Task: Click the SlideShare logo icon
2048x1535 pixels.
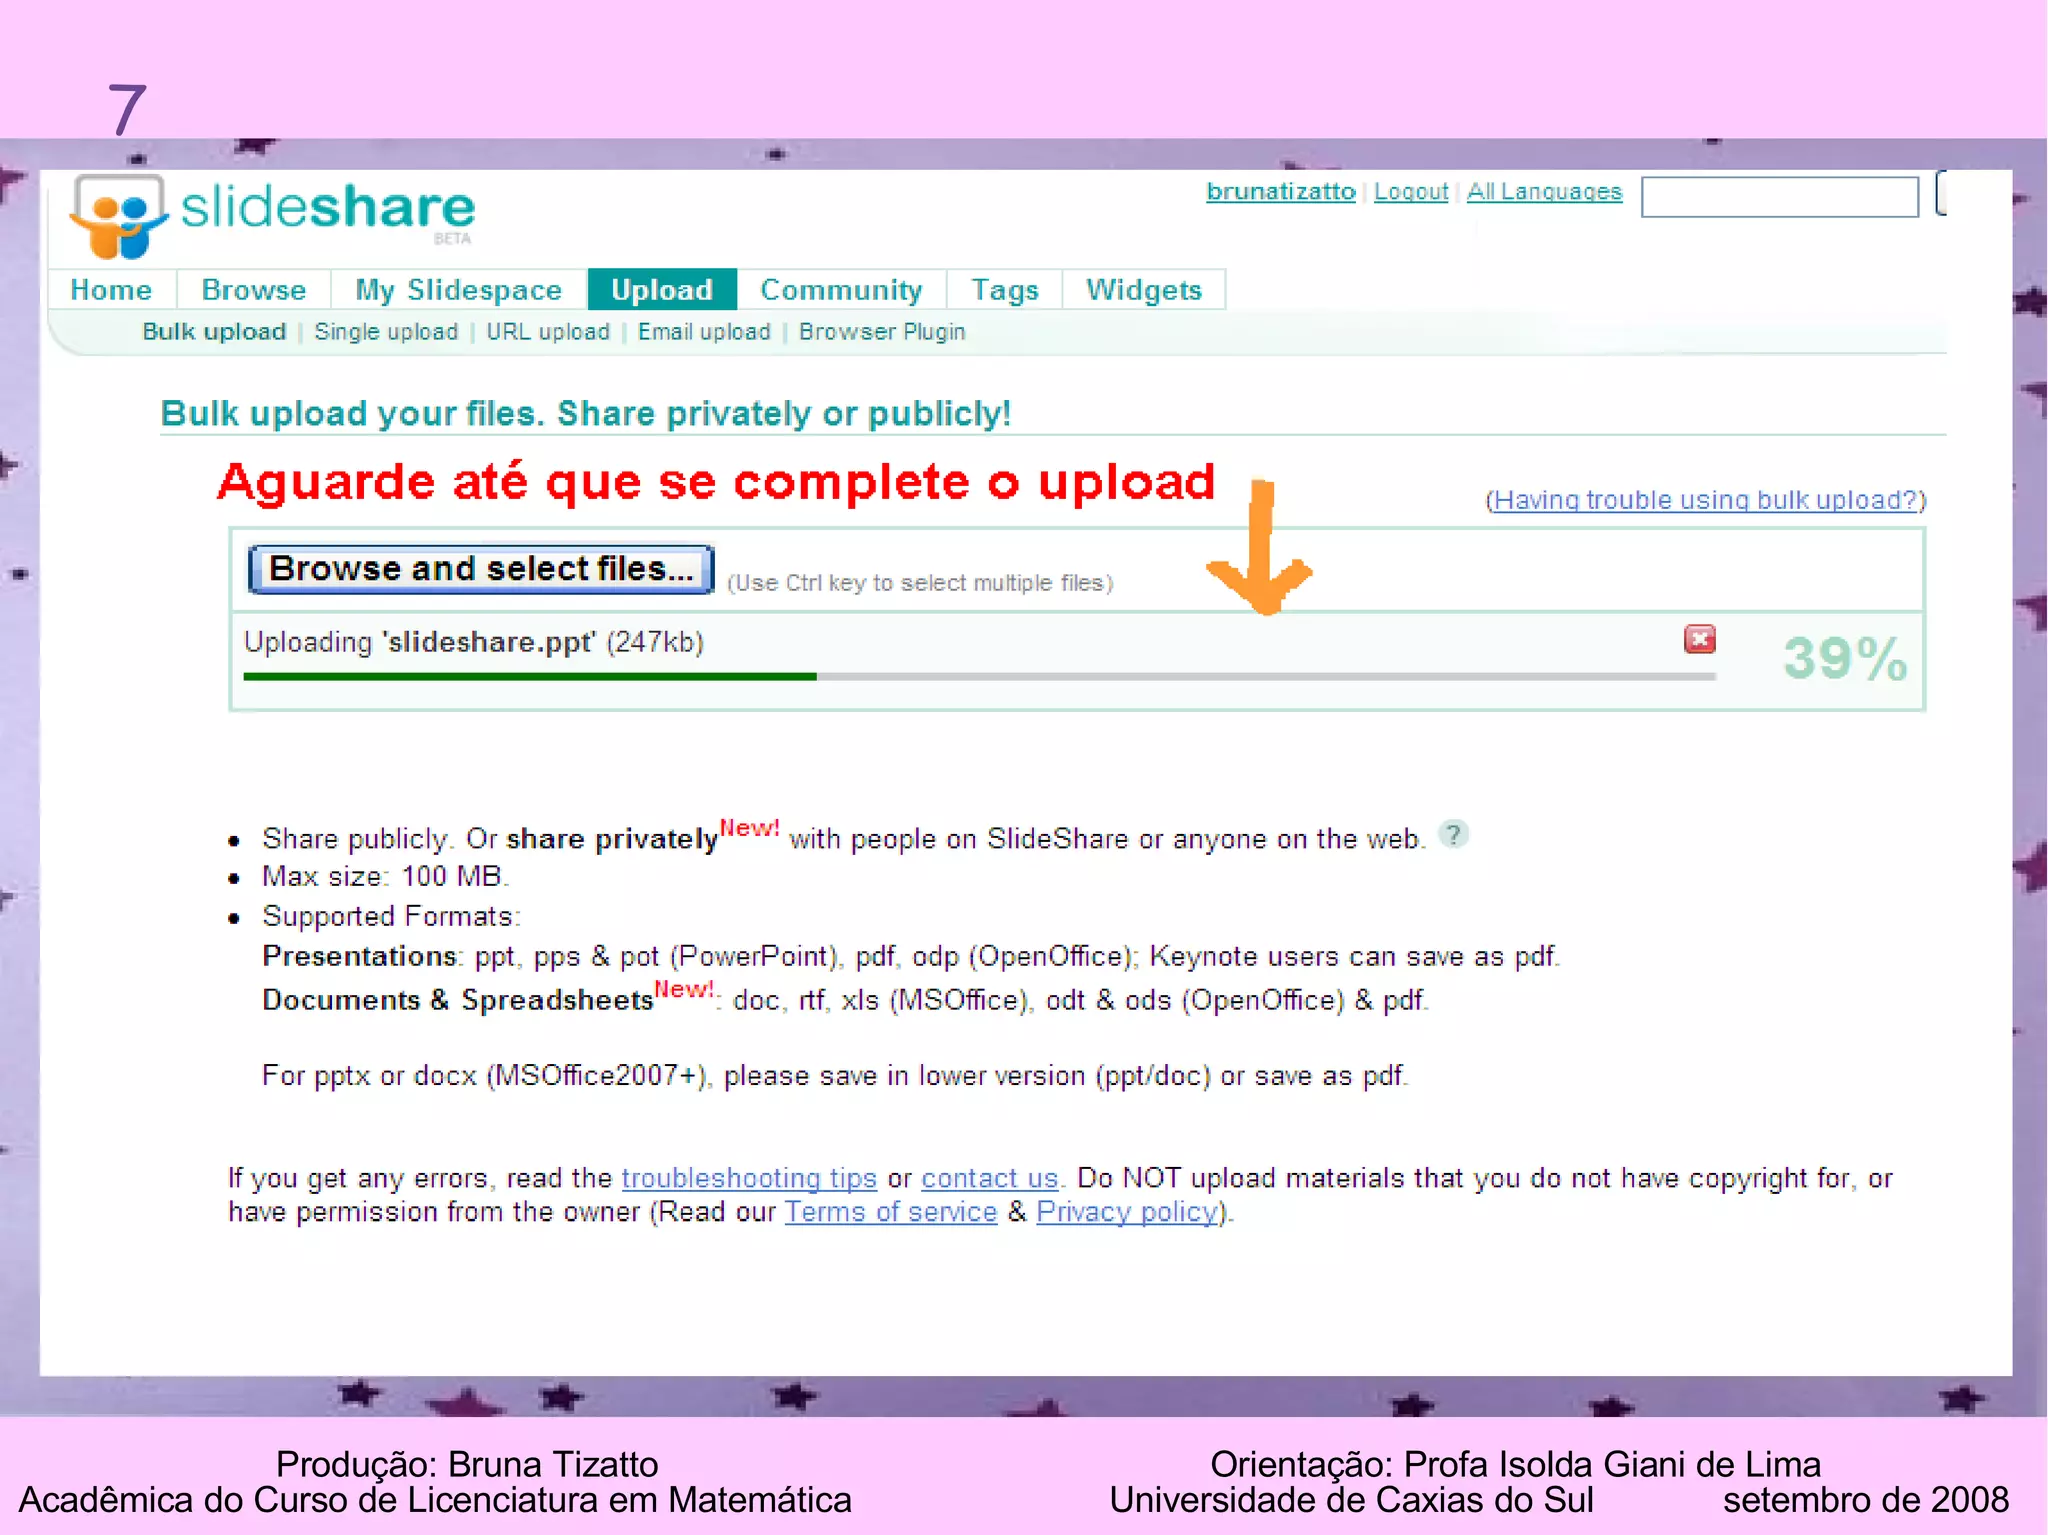Action: (118, 215)
